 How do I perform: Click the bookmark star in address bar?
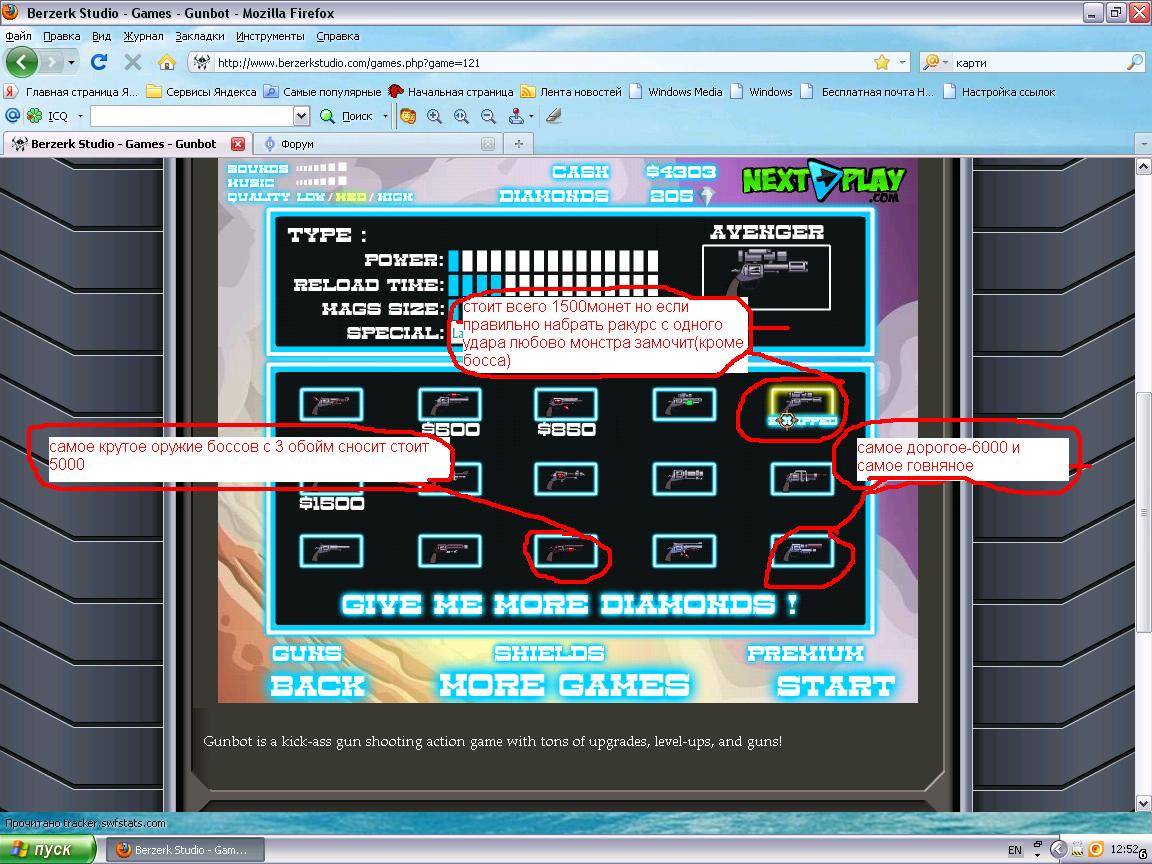882,62
